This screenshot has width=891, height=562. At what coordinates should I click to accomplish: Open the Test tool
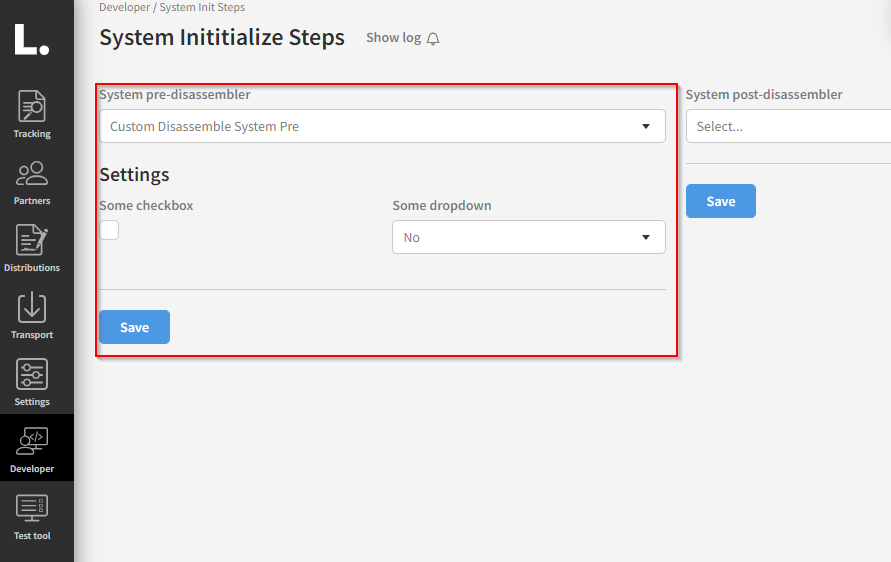point(32,516)
